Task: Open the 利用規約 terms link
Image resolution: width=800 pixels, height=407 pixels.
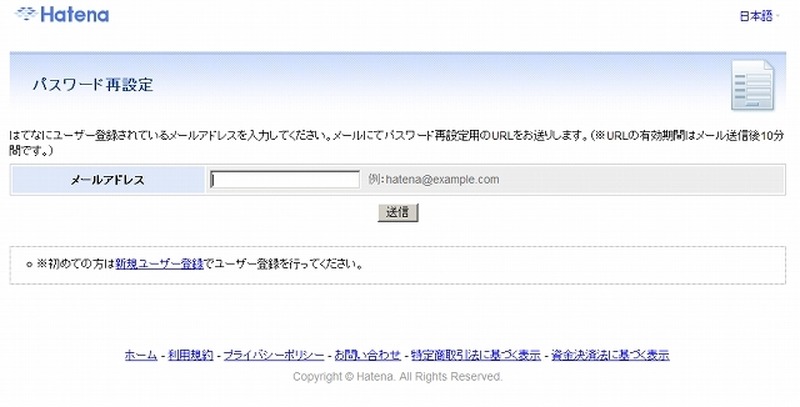Action: click(189, 355)
